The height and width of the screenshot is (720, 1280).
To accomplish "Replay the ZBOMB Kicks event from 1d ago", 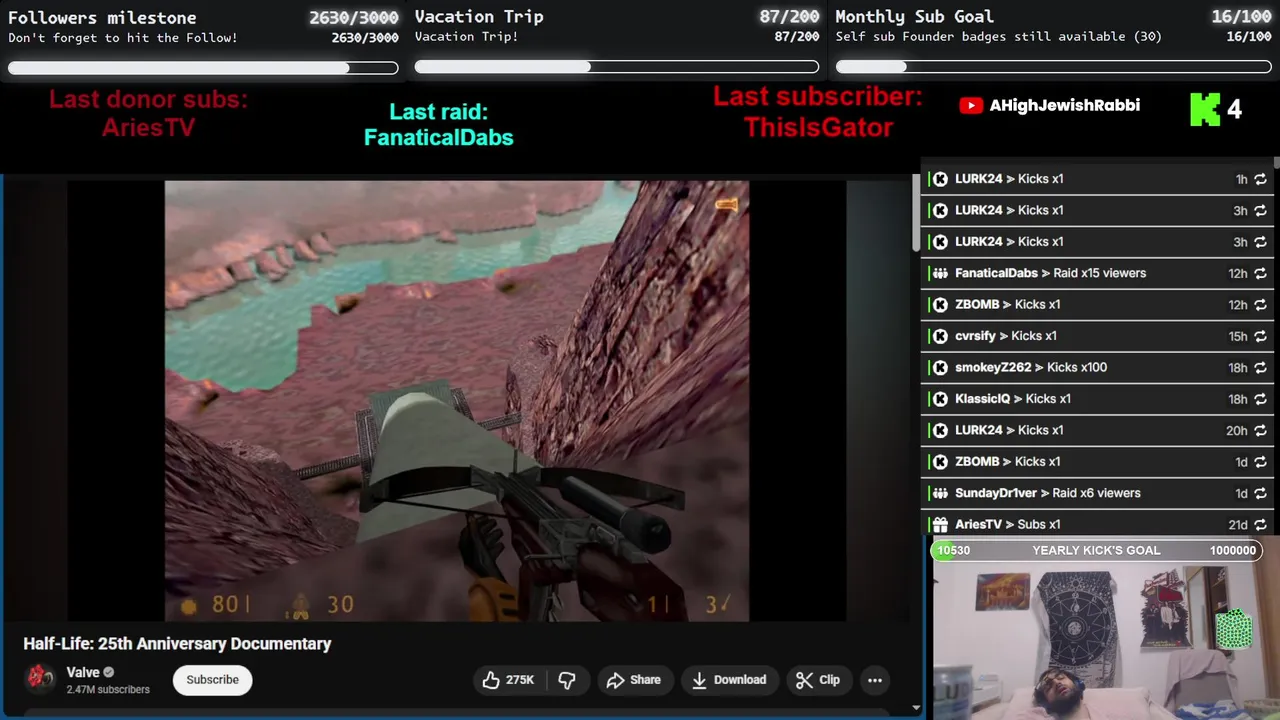I will [1260, 462].
